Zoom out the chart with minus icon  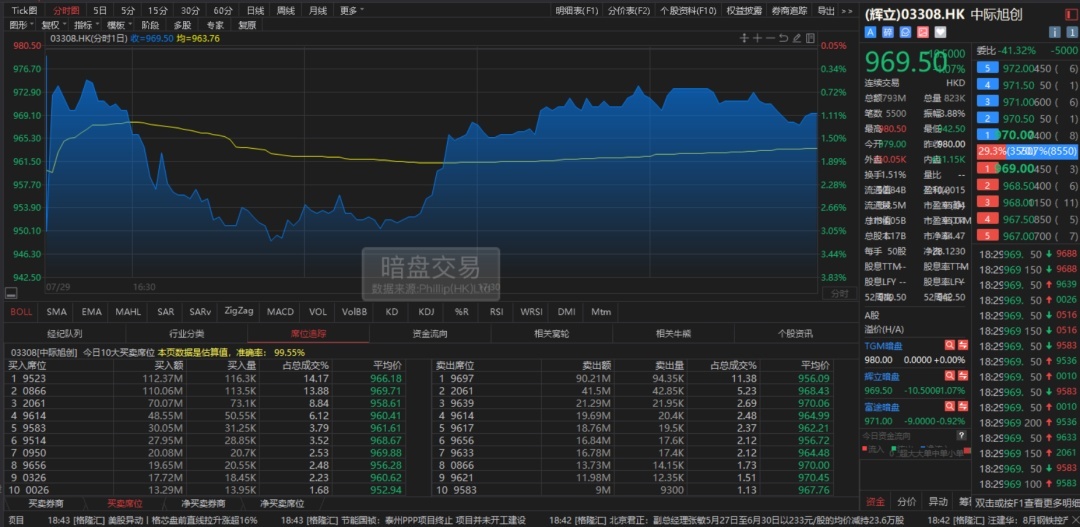tap(770, 38)
